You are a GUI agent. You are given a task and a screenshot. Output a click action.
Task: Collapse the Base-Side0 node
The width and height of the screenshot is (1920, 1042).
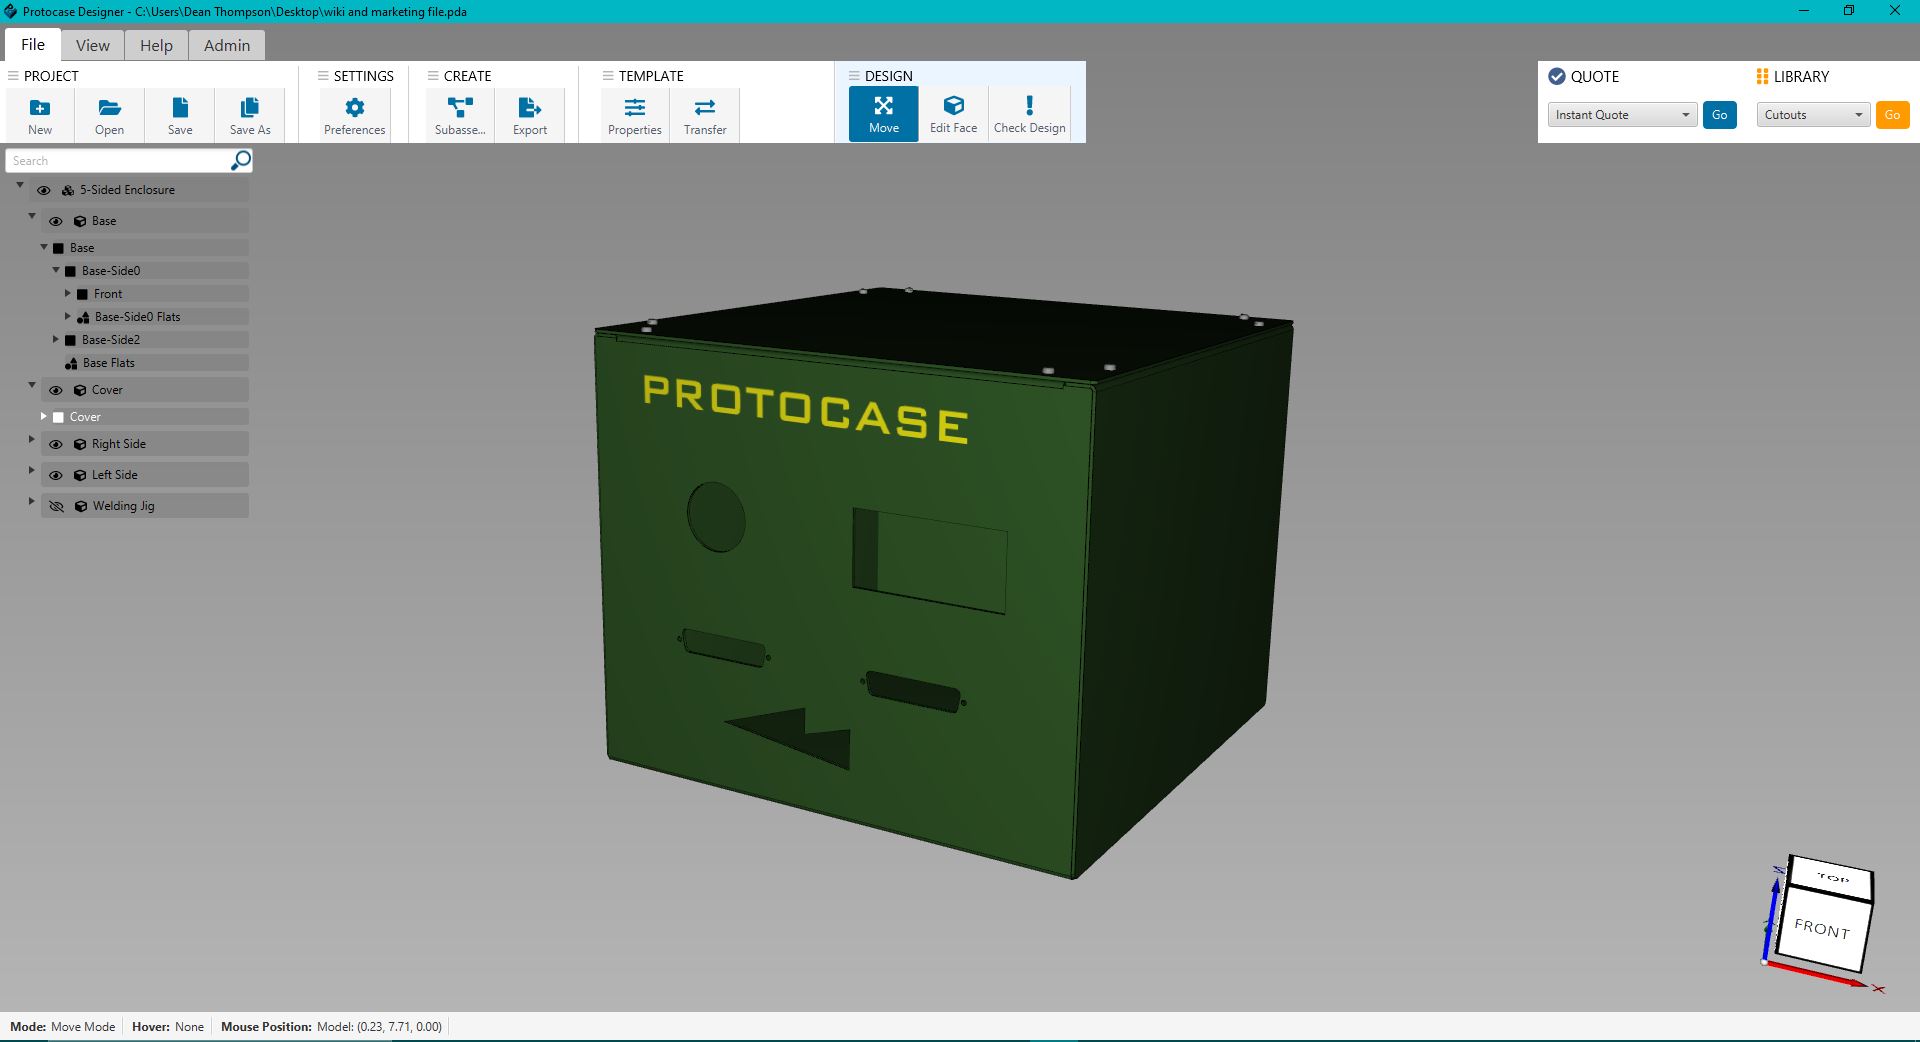click(x=56, y=270)
